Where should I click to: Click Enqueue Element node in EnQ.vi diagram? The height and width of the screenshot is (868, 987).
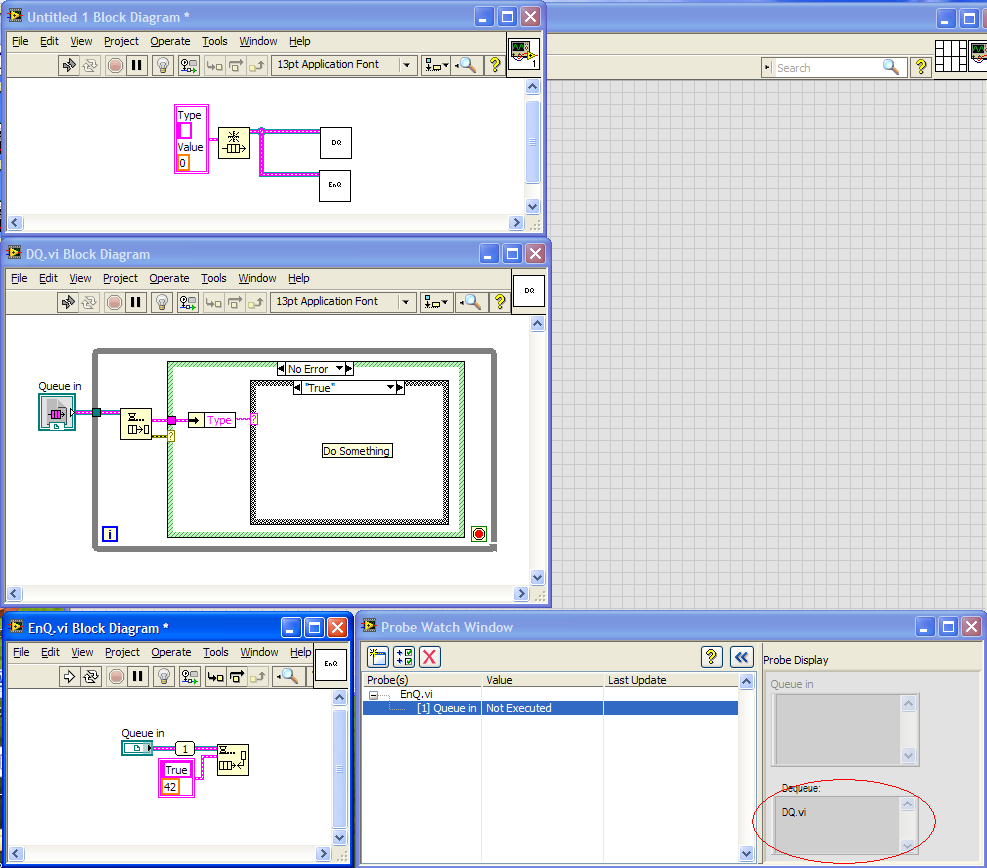point(233,760)
